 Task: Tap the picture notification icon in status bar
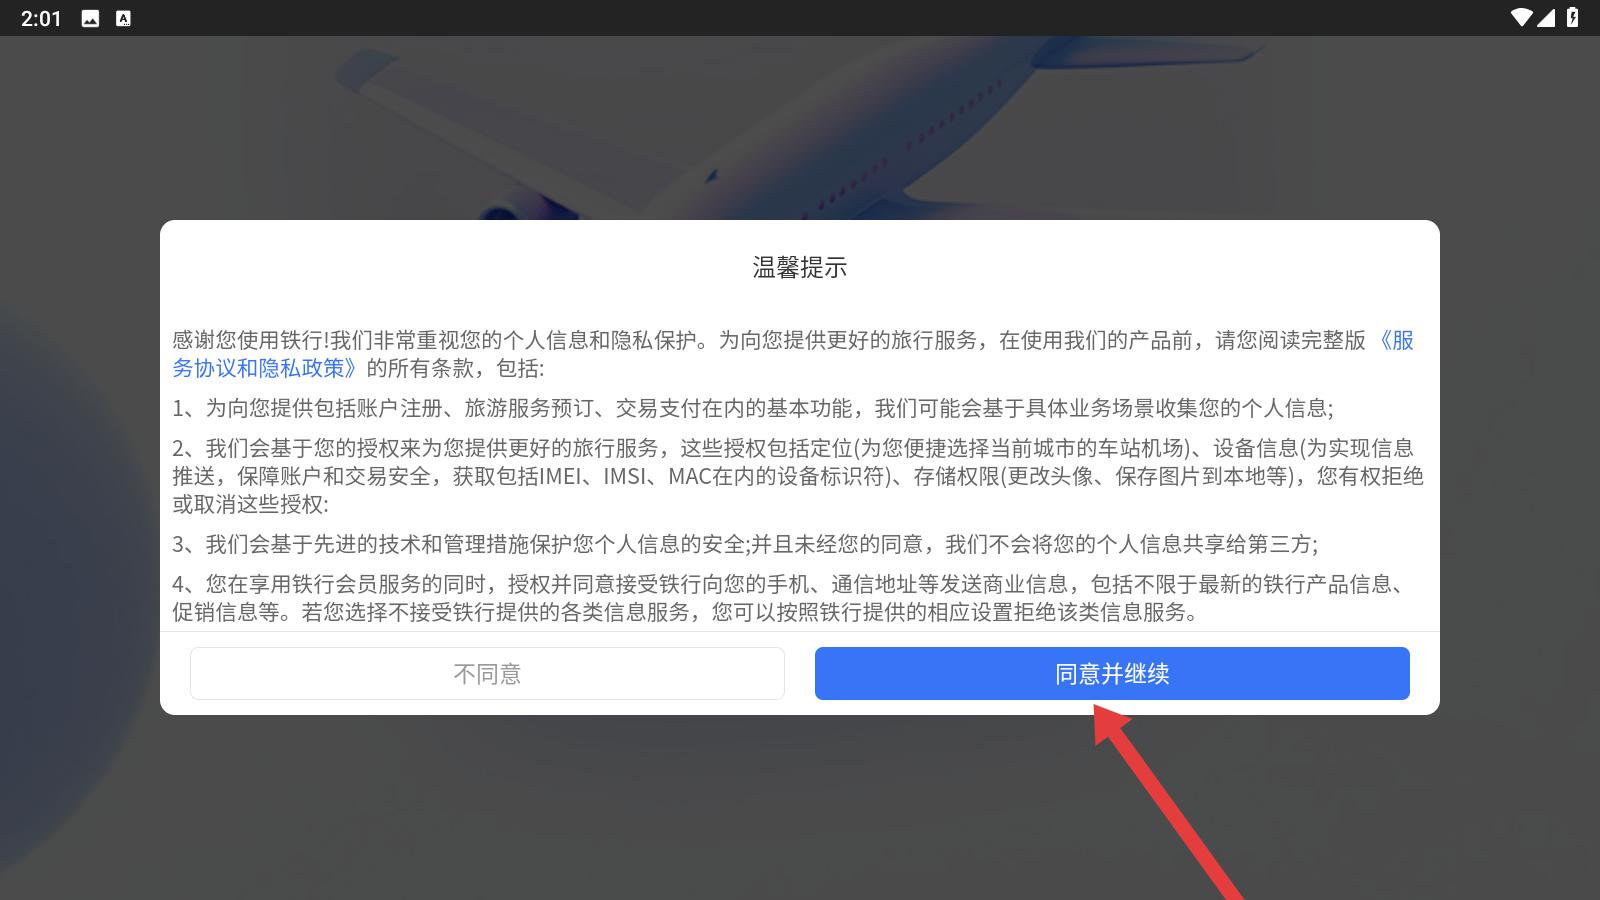coord(90,18)
